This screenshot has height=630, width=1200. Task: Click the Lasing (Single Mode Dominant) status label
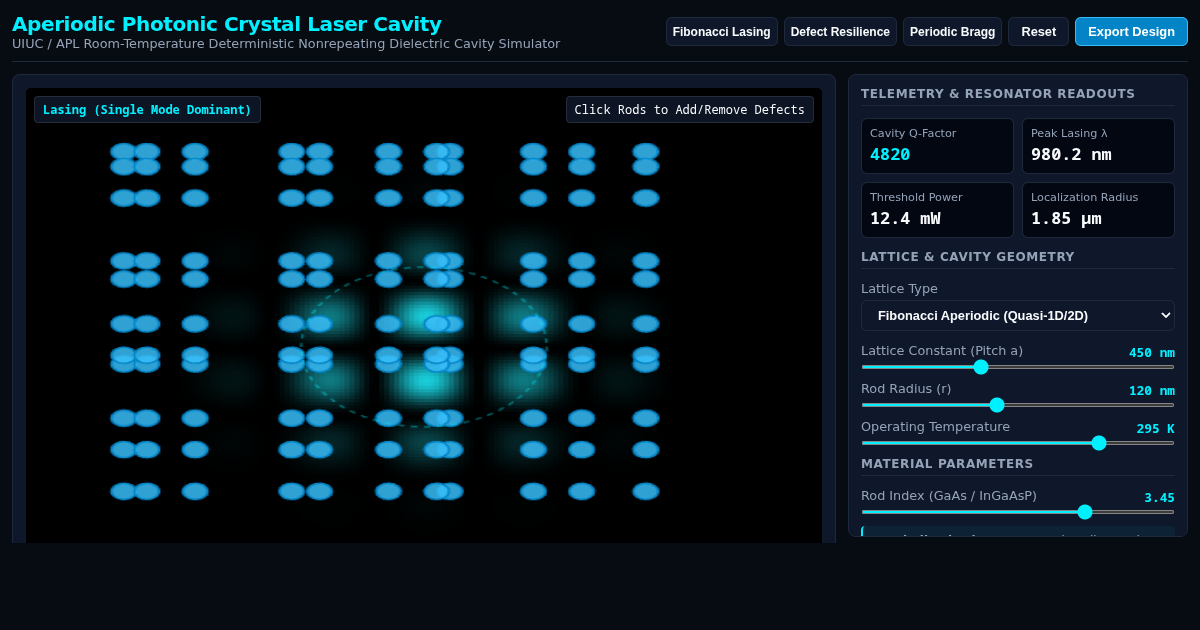[x=147, y=110]
